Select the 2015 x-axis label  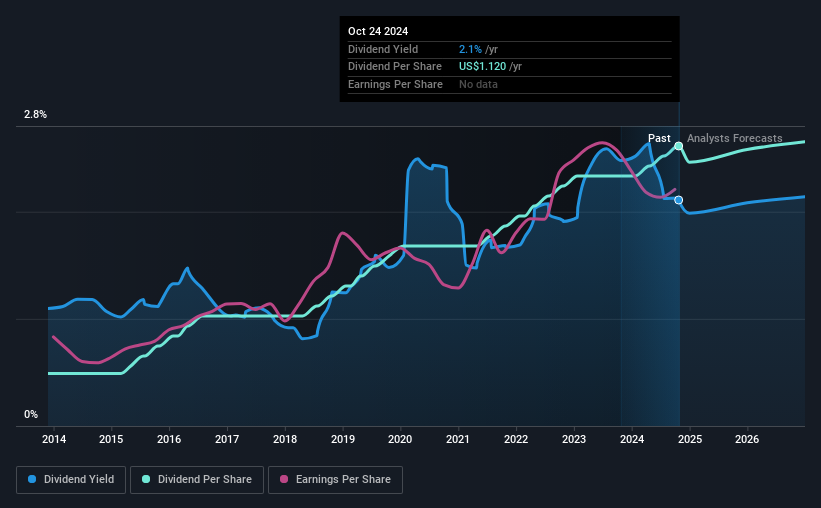[x=111, y=439]
